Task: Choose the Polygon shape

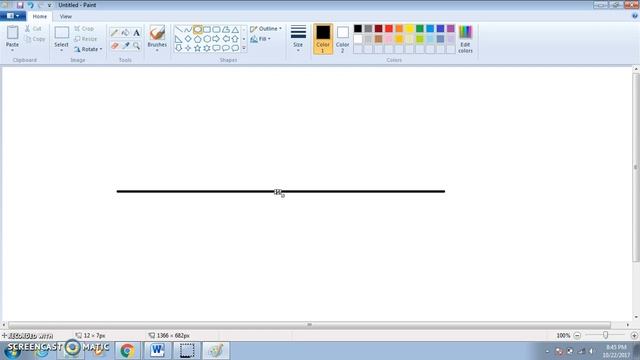Action: coord(226,29)
